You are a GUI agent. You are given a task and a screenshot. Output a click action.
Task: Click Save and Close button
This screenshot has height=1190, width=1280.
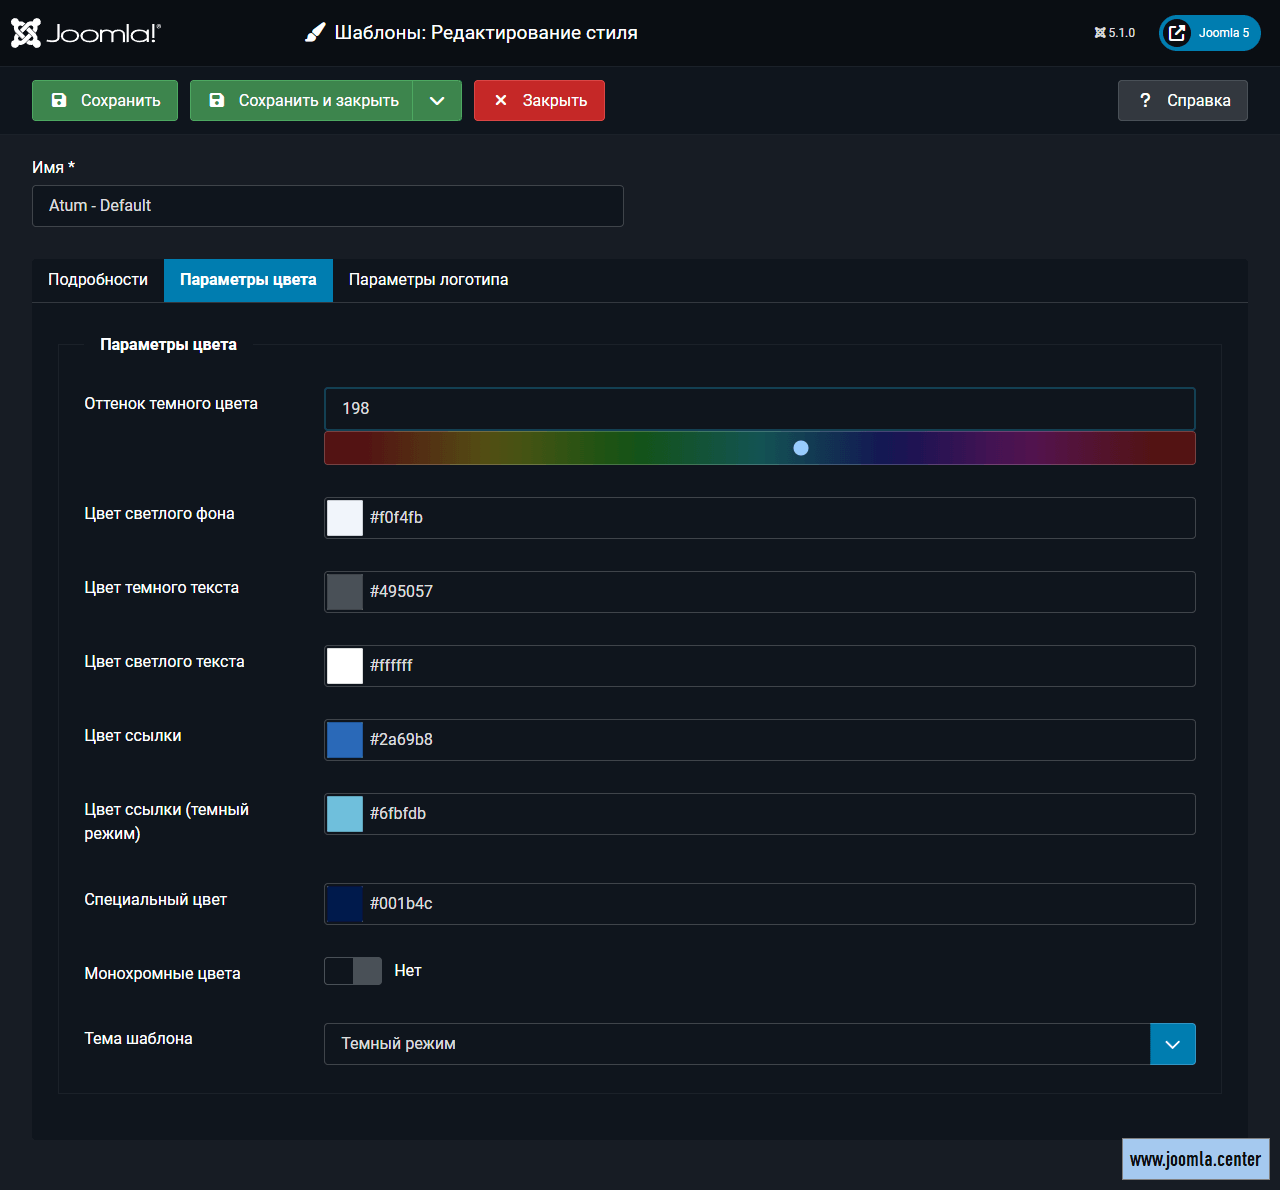point(302,101)
